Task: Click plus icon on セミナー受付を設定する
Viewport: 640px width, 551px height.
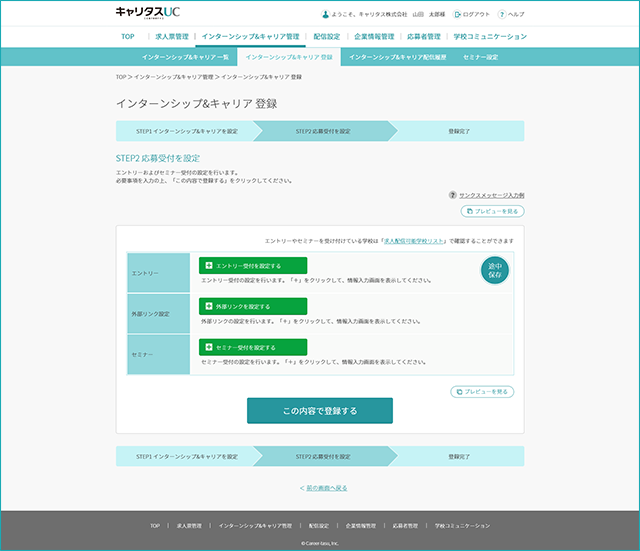Action: pos(209,347)
